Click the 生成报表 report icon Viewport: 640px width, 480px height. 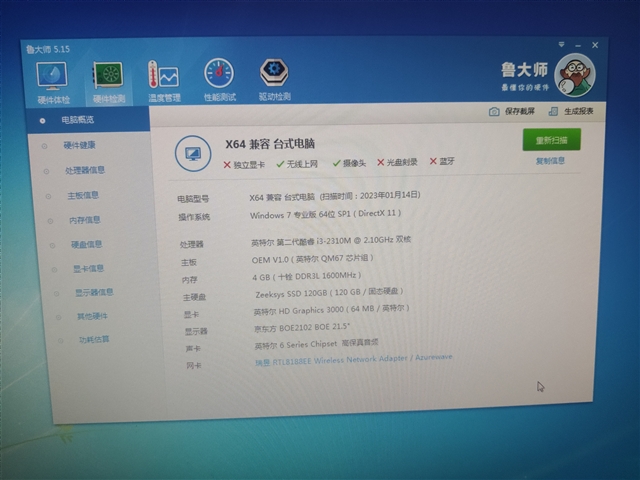(x=553, y=111)
